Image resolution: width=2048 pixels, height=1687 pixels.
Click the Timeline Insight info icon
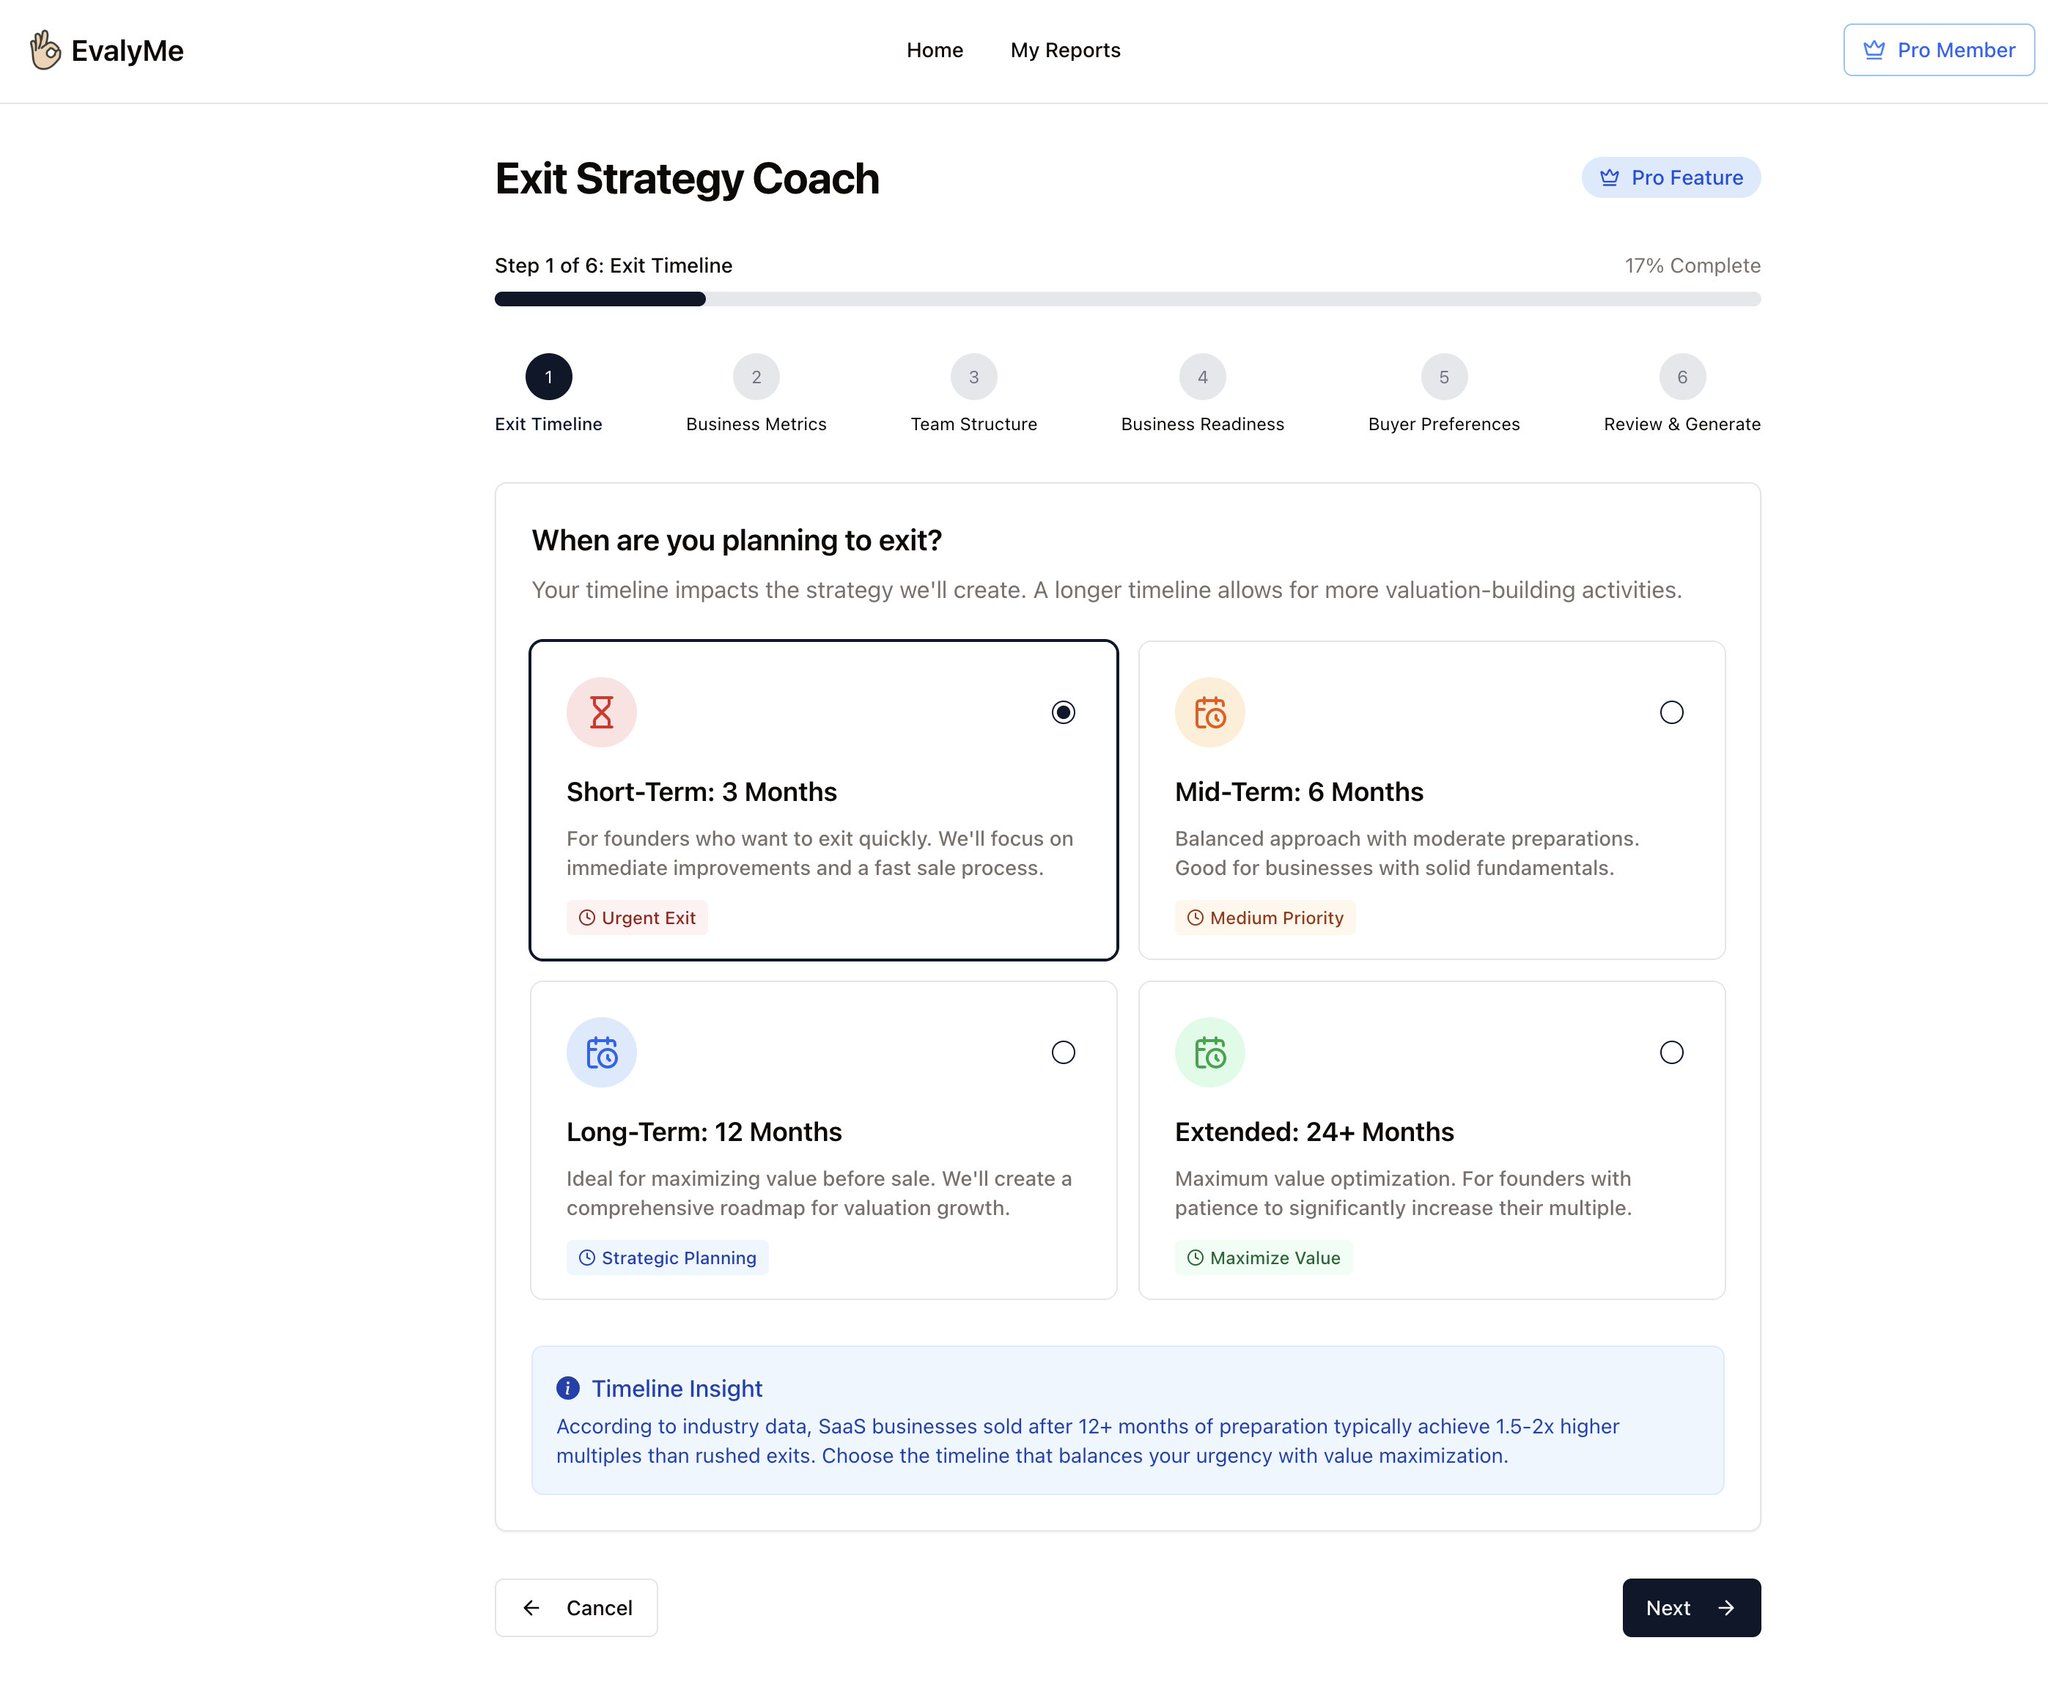pos(568,1388)
